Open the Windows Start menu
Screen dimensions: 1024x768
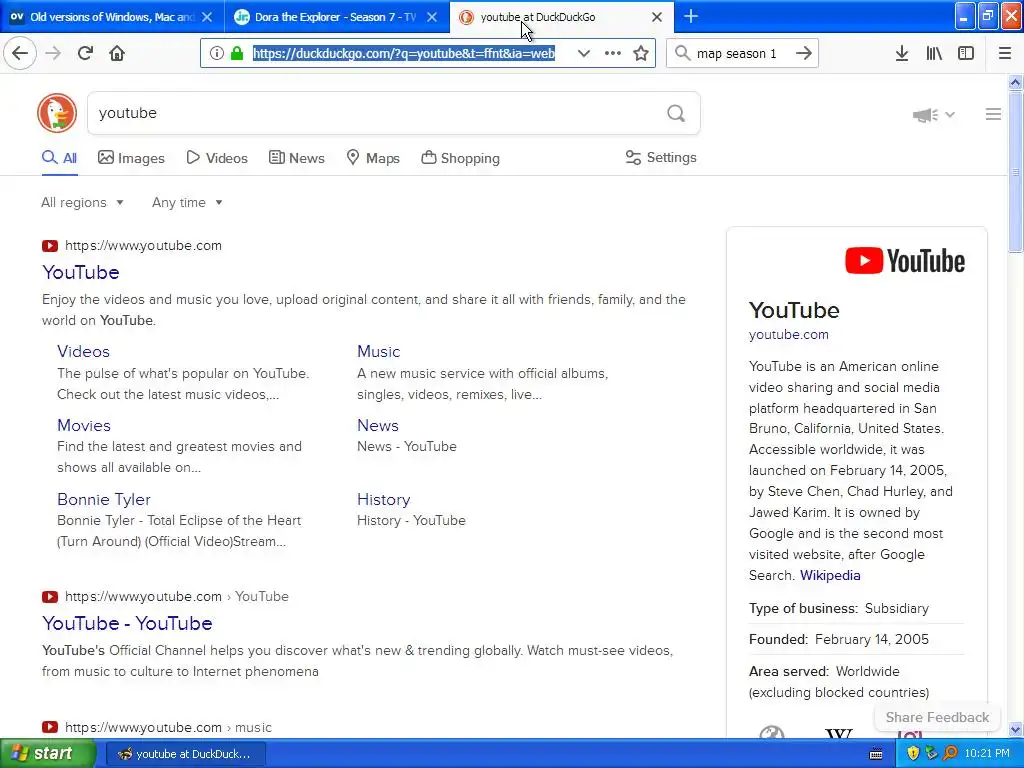tap(48, 753)
